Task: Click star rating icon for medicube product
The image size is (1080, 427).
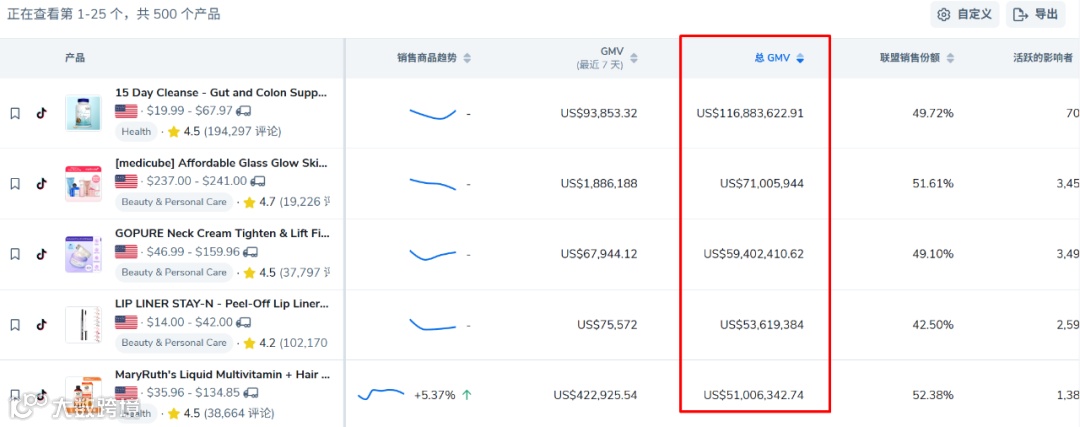Action: click(x=249, y=202)
